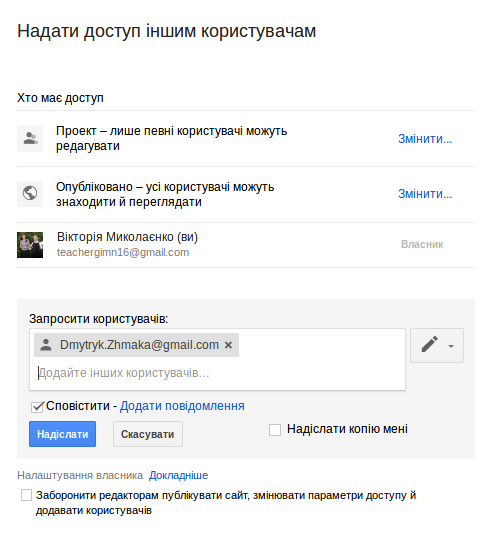The width and height of the screenshot is (489, 556).
Task: Remove Dmytryk.Zhmaka@gmail.com with the x icon
Action: (x=228, y=345)
